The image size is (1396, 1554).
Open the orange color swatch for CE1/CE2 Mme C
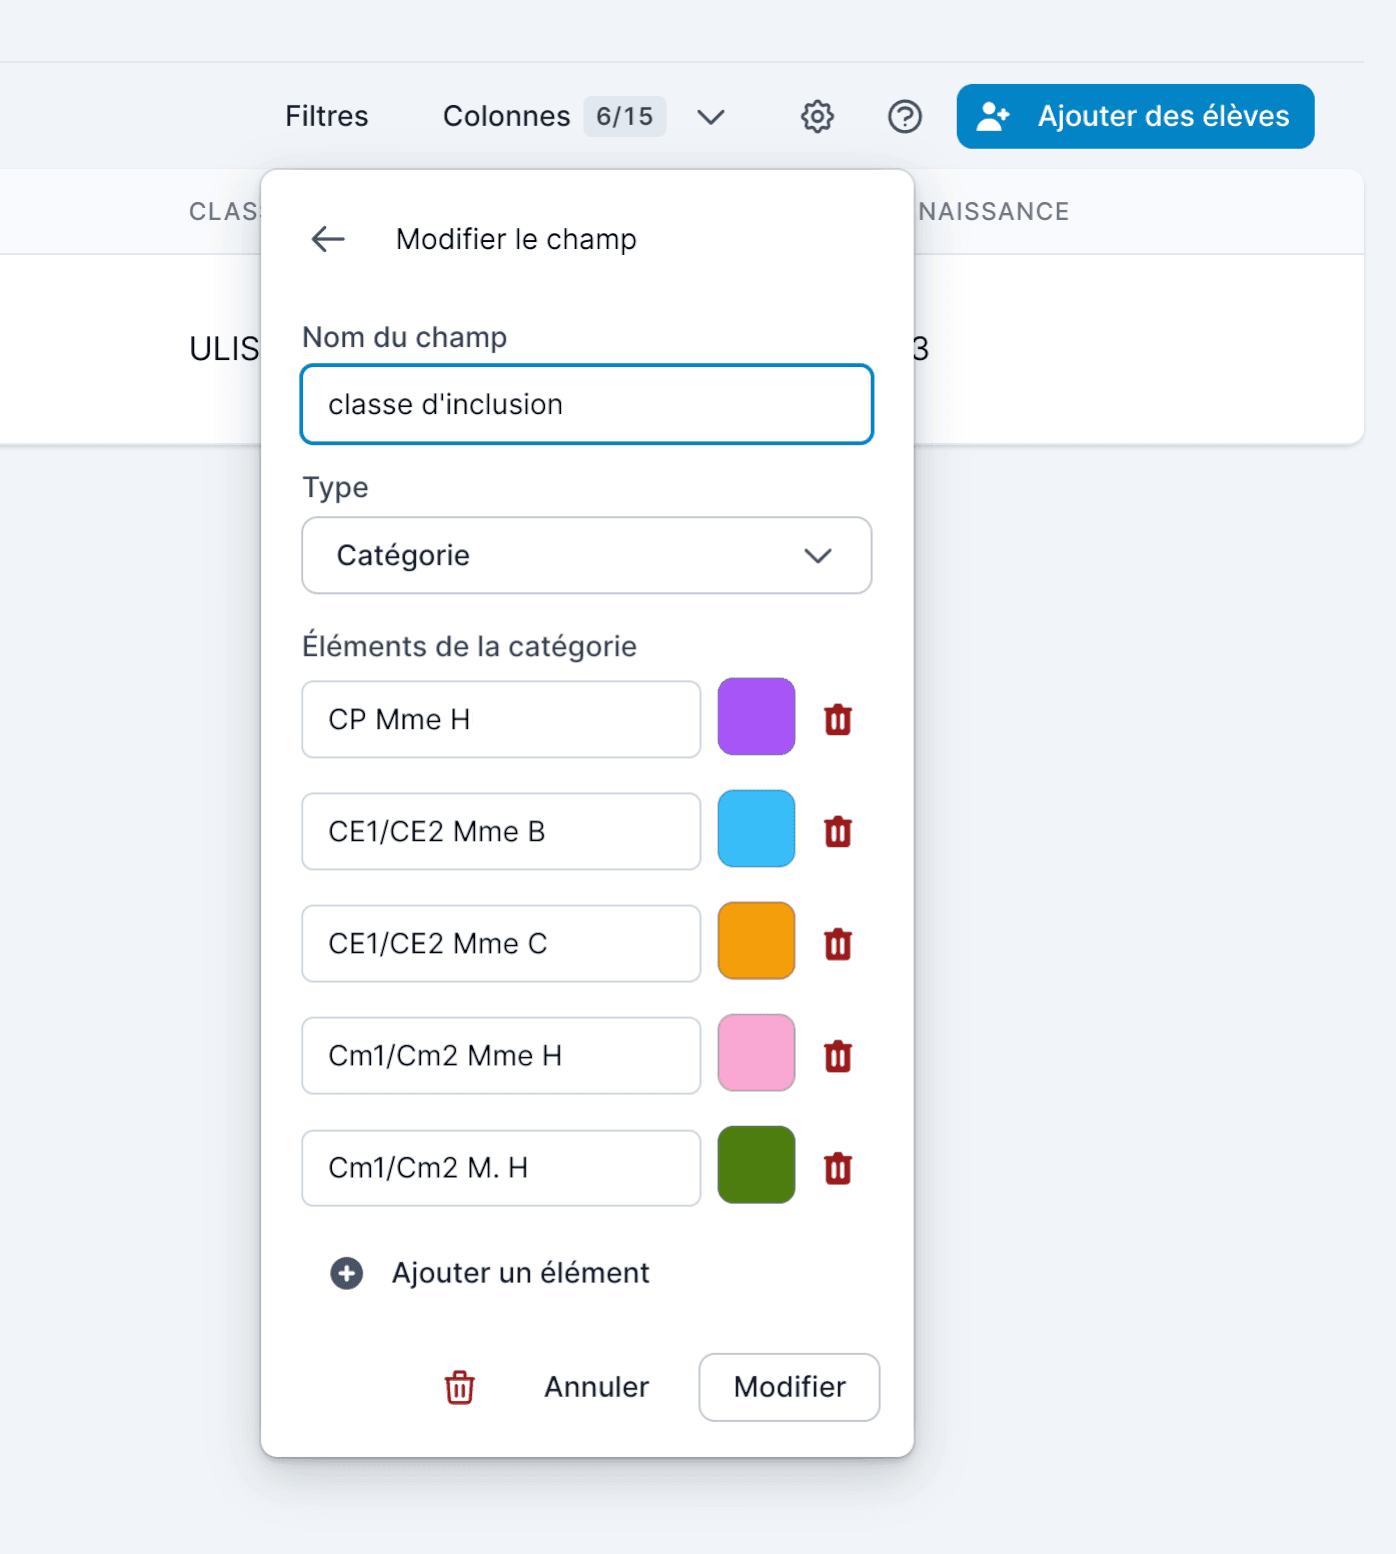pos(756,941)
